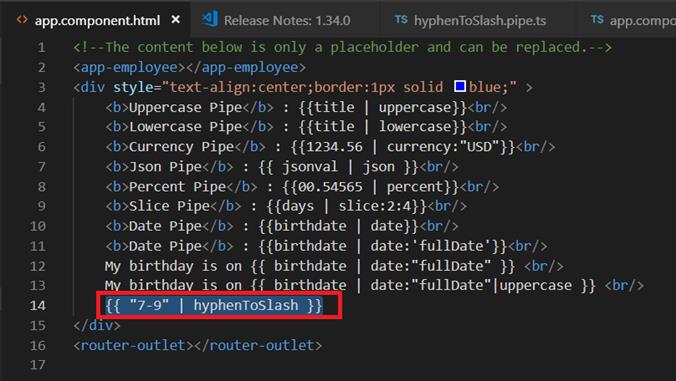Click the TS icon on hyphenToSlash.pipe.ts tab

pos(401,19)
